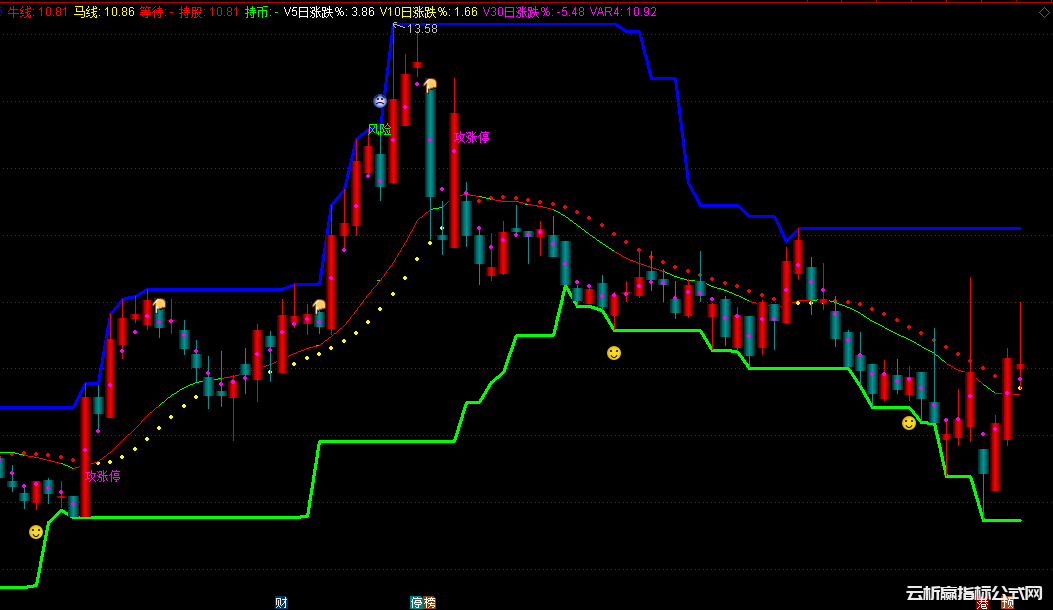This screenshot has width=1053, height=610.
Task: Click the blue sad-face risk icon near the peak
Action: 380,101
